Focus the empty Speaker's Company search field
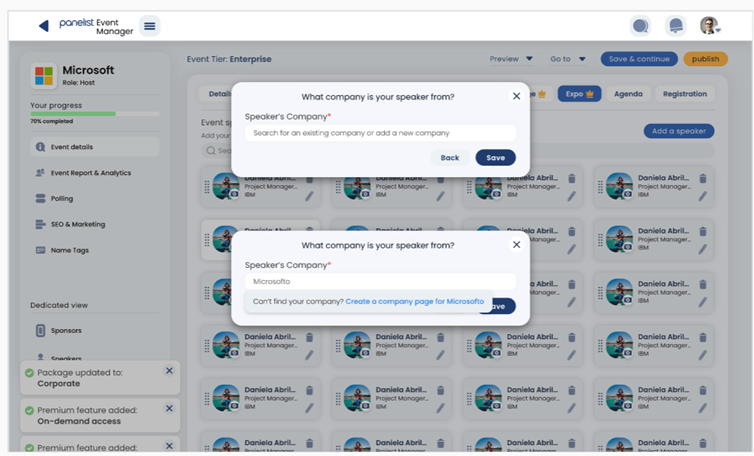Viewport: 754px width, 456px height. click(380, 133)
